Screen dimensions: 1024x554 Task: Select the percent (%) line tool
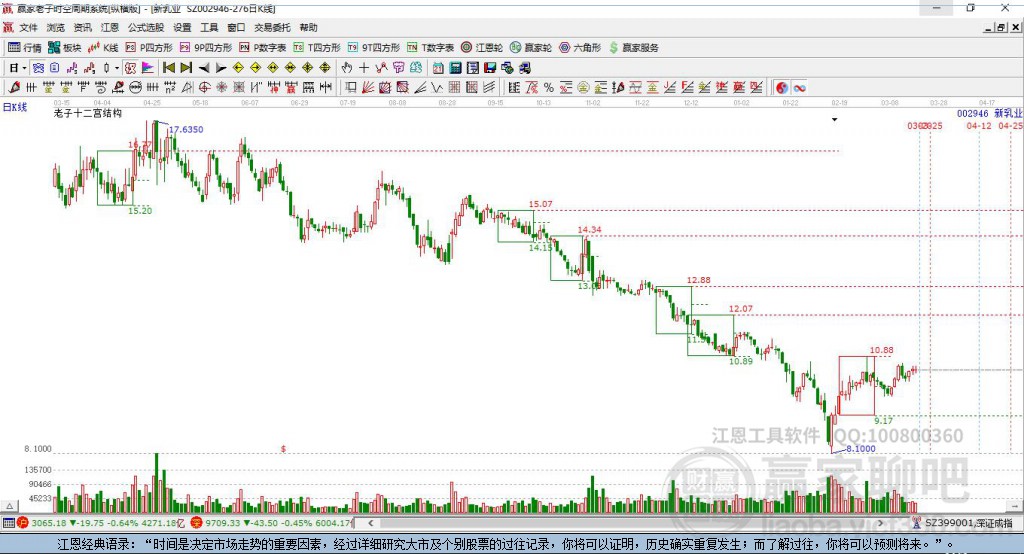click(x=549, y=88)
